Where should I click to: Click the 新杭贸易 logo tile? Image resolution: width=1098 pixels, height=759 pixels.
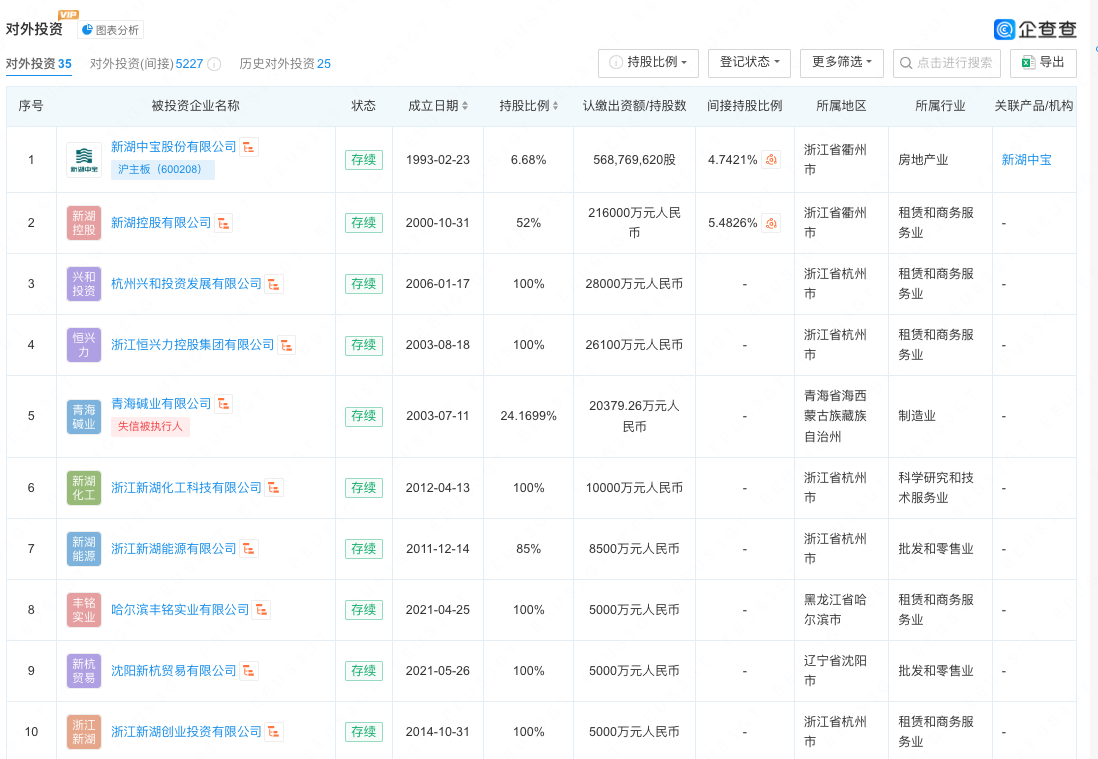pos(84,671)
